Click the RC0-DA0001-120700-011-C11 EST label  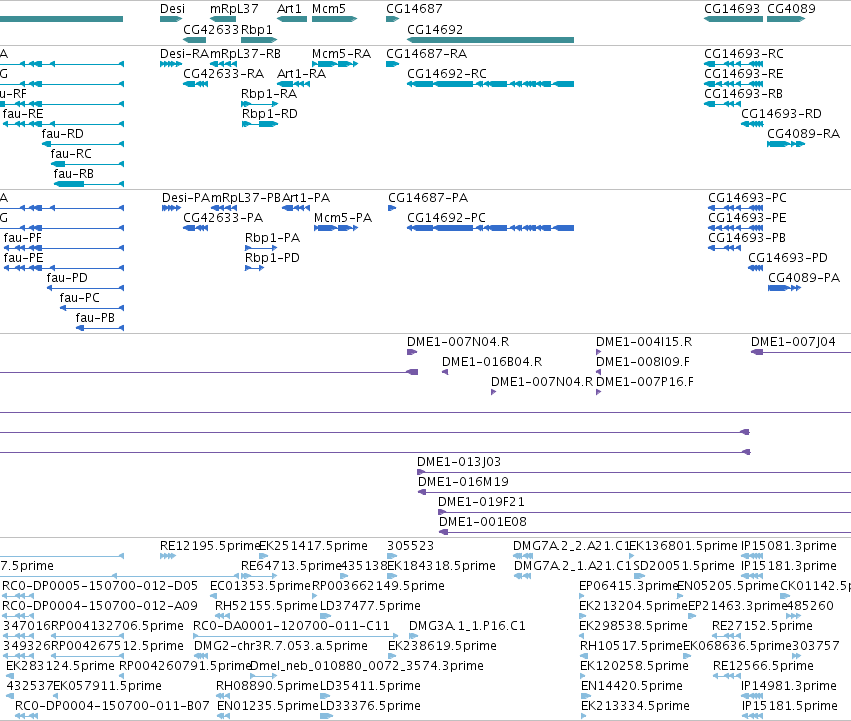(291, 627)
